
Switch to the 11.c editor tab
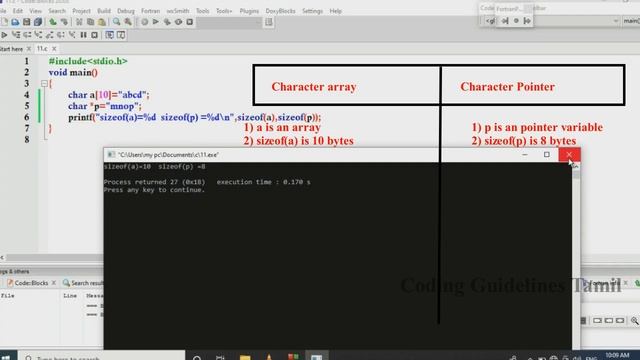pyautogui.click(x=42, y=49)
